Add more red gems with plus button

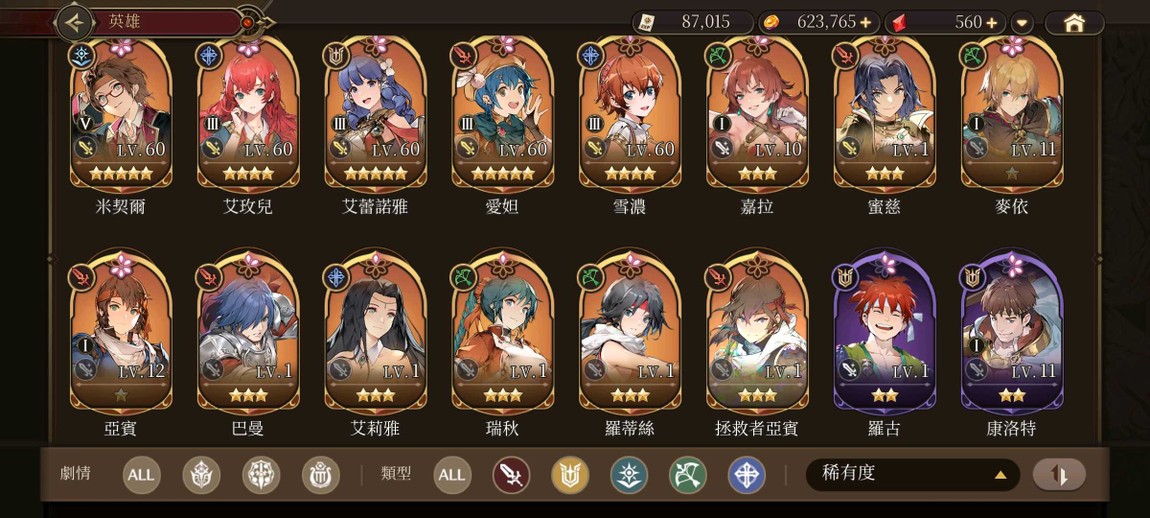point(992,23)
